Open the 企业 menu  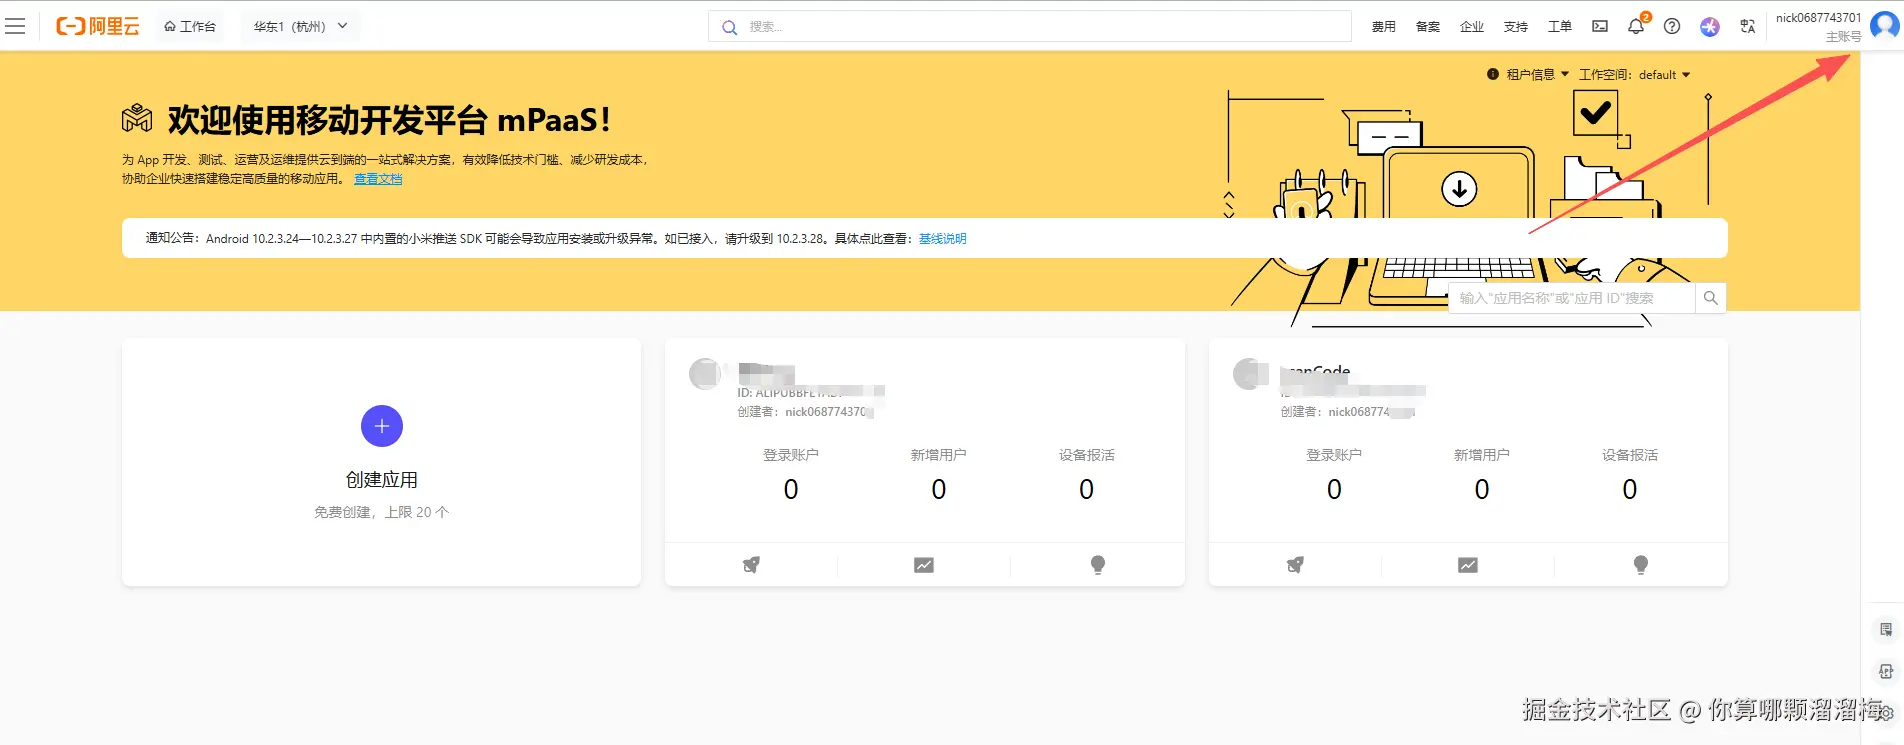pos(1471,27)
